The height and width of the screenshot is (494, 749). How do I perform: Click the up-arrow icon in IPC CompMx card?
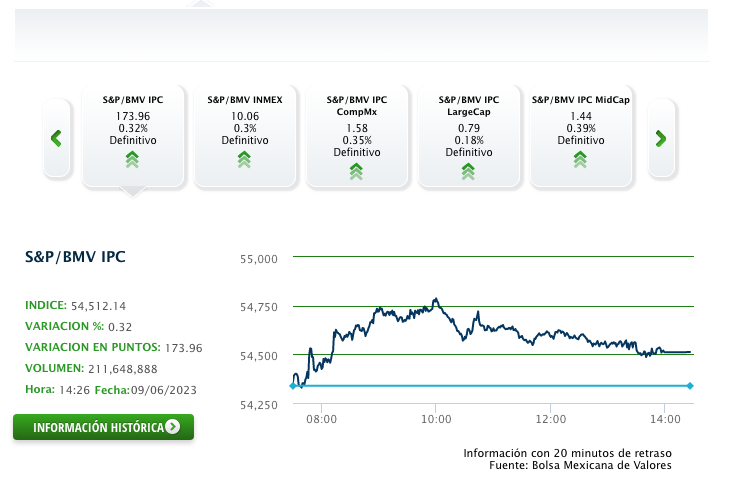pyautogui.click(x=356, y=171)
